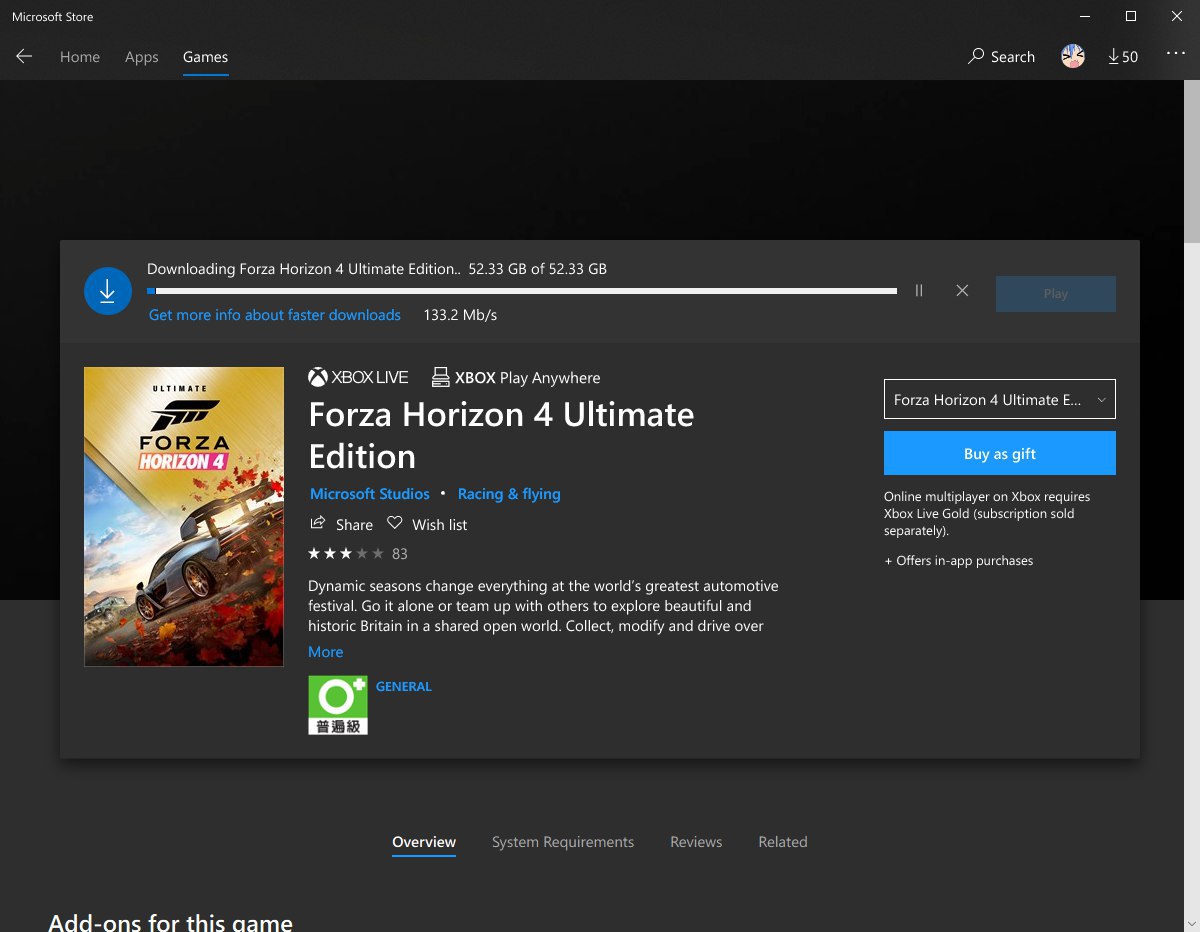The height and width of the screenshot is (932, 1200).
Task: Click the star rating with 83 reviews
Action: (x=358, y=553)
